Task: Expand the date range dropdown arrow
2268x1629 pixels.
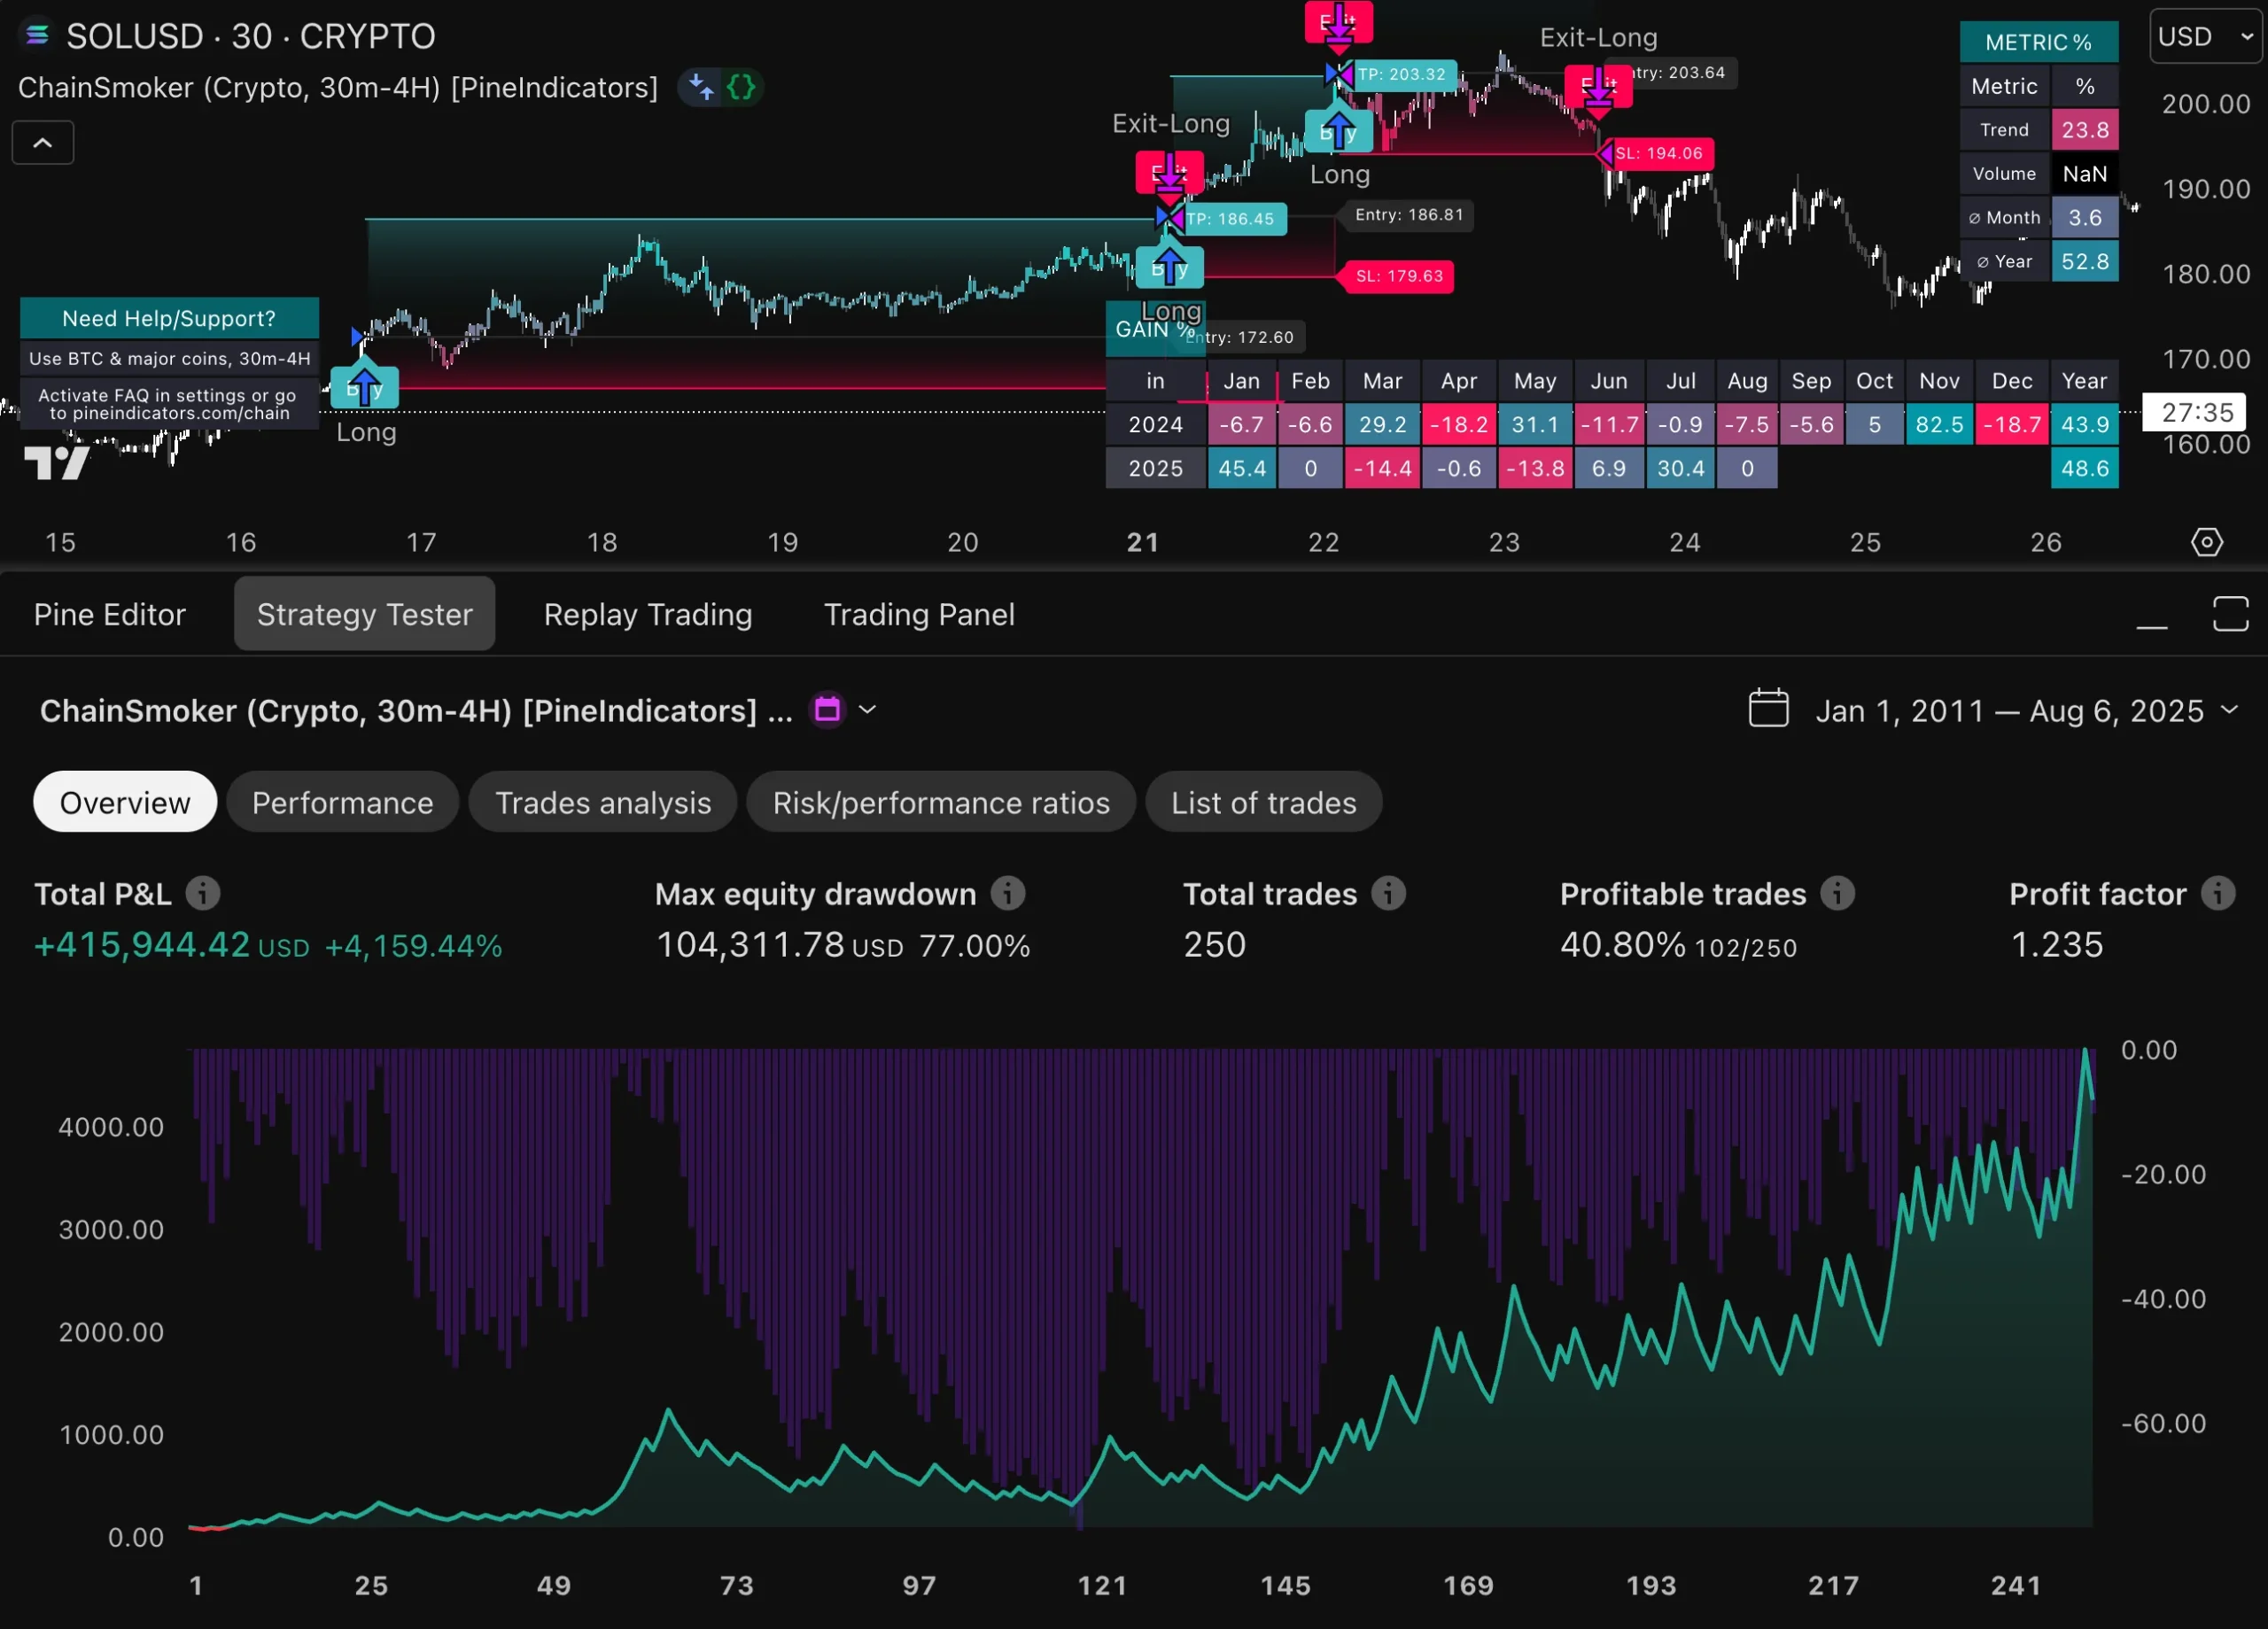Action: tap(2229, 710)
